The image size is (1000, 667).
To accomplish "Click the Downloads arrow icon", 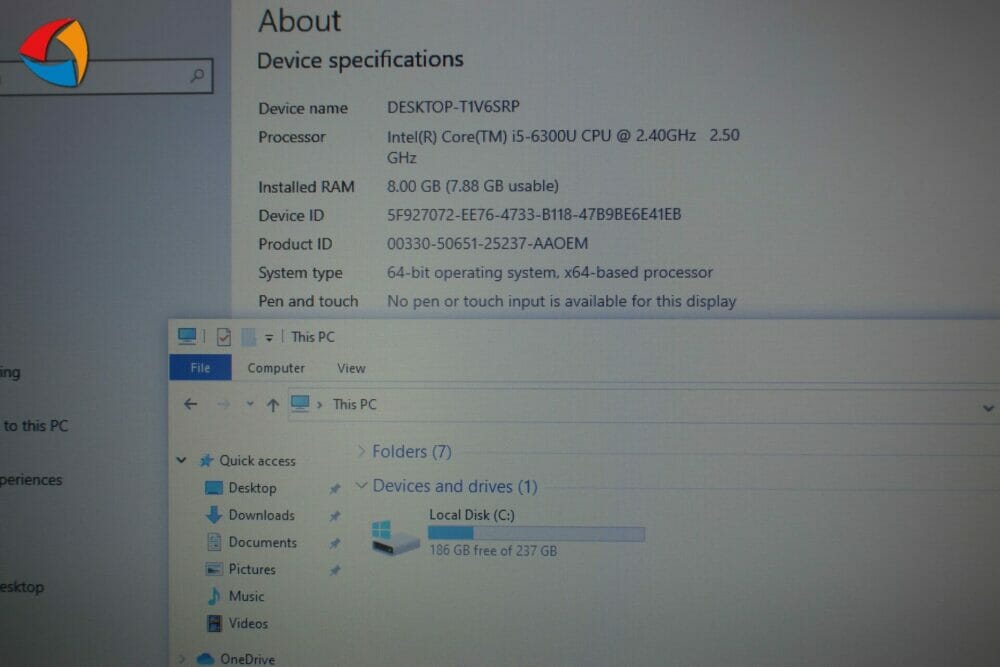I will pos(214,515).
